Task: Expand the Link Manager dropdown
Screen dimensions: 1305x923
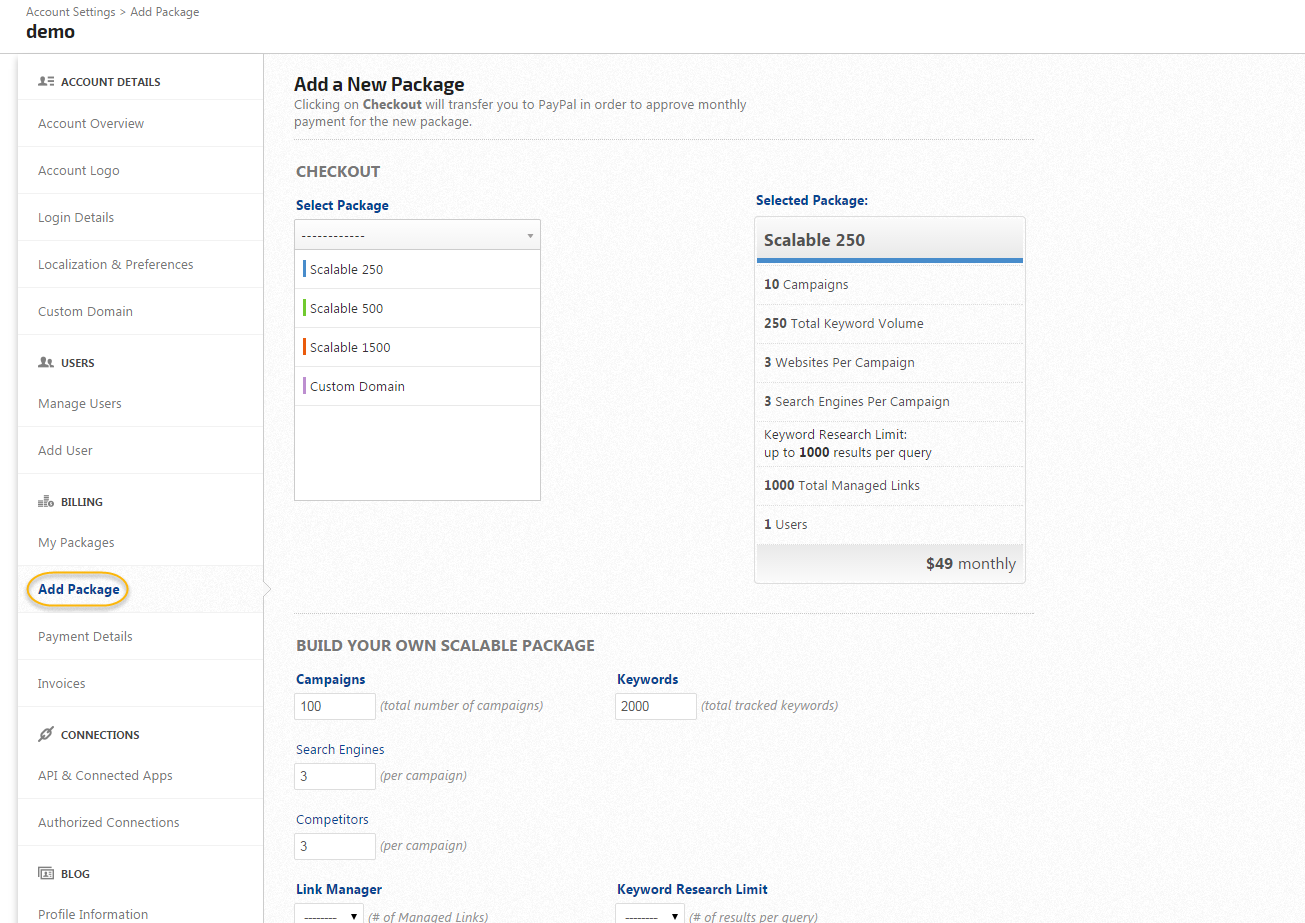Action: (329, 915)
